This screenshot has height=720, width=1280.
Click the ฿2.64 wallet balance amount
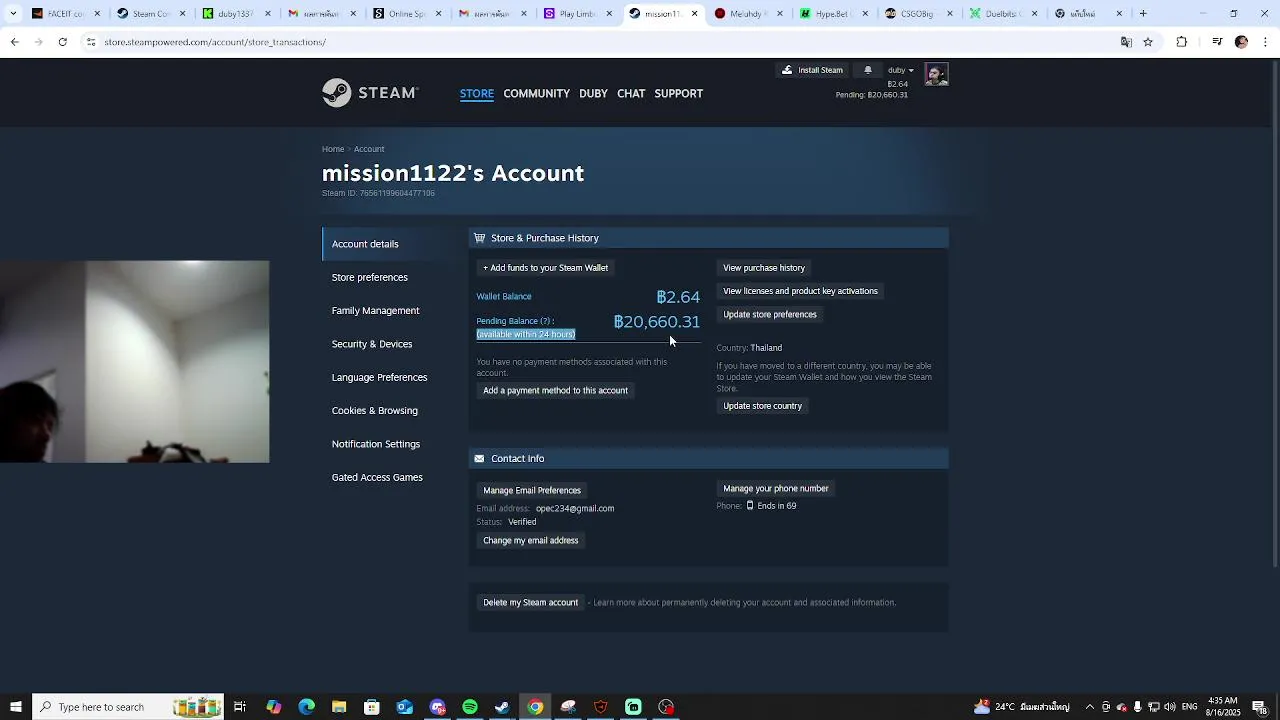pyautogui.click(x=678, y=297)
